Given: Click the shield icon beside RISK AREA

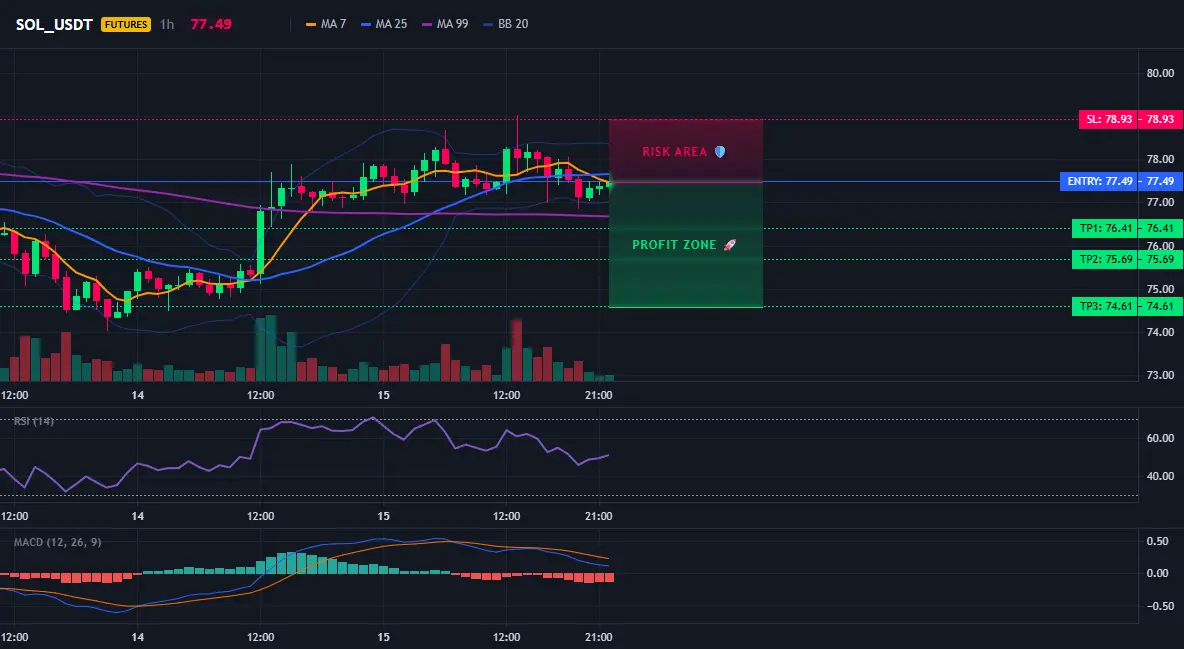Looking at the screenshot, I should coord(720,152).
